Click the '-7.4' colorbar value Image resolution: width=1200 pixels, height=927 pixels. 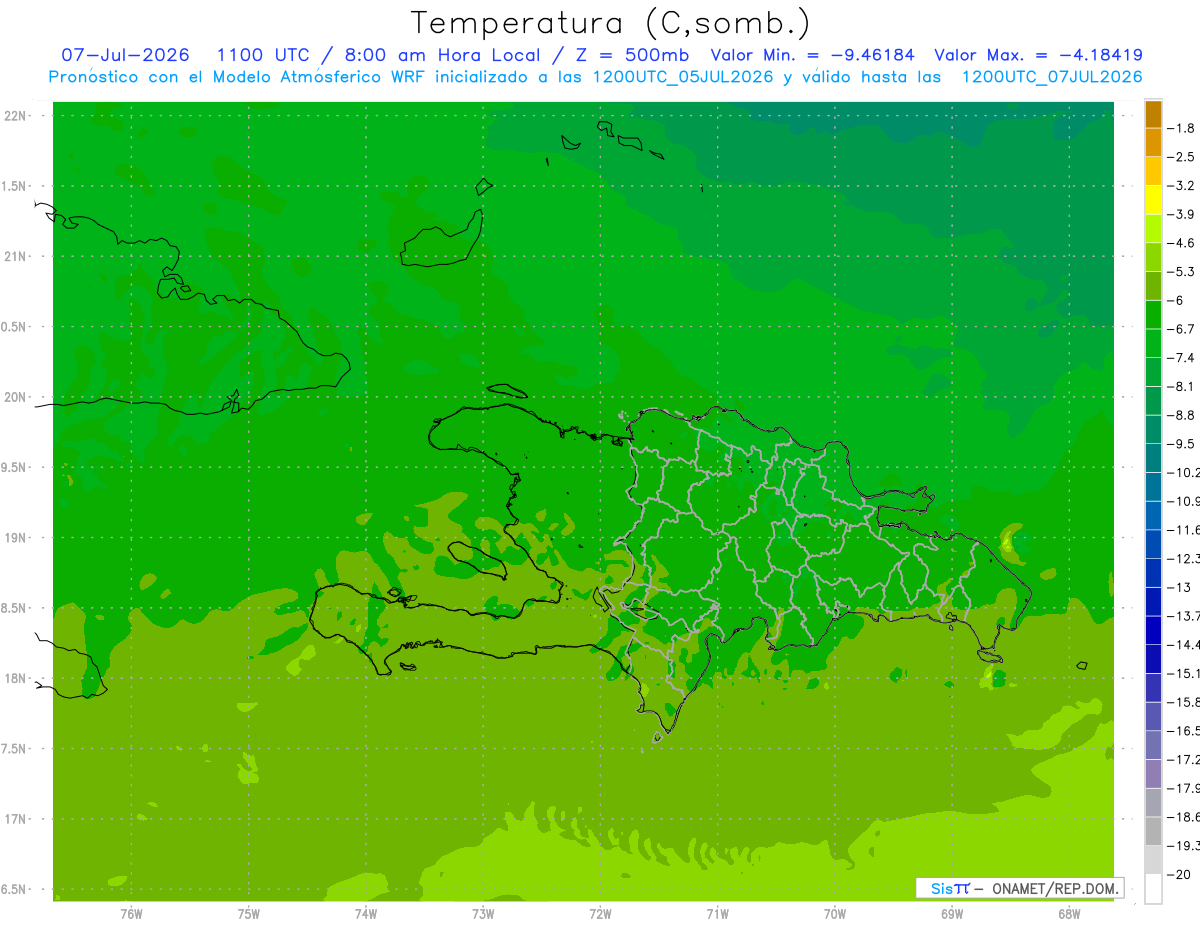pos(1182,358)
